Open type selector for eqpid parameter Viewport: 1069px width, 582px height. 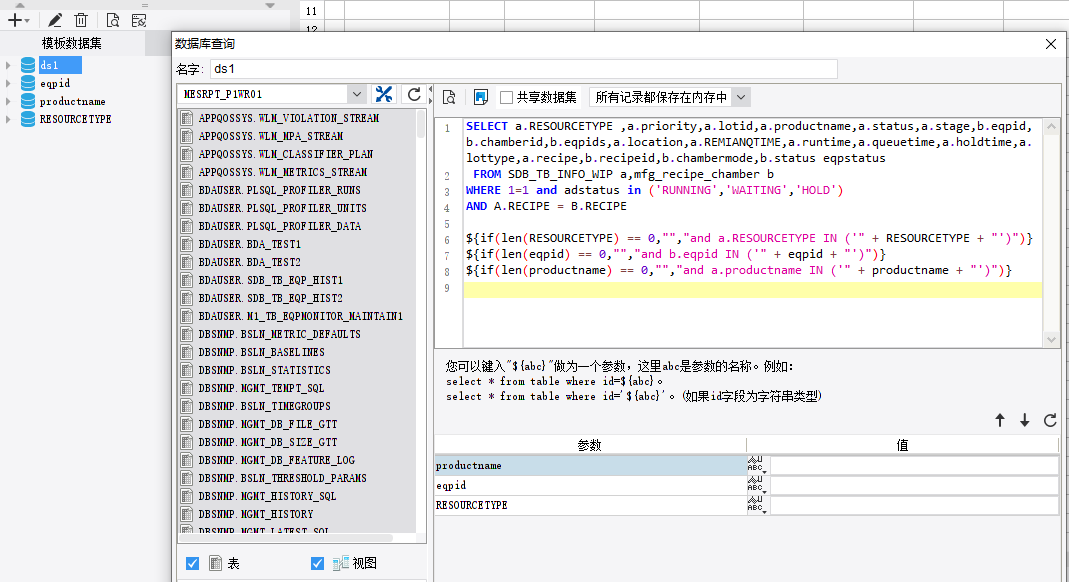757,485
